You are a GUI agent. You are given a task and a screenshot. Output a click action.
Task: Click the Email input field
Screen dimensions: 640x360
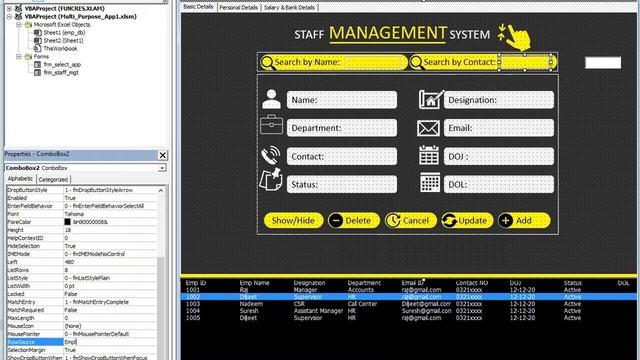point(499,128)
